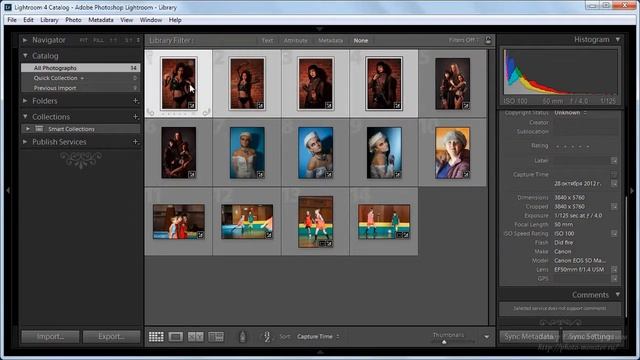Screen dimensions: 640x360
Task: Click the grid vertical scrollbar
Action: (491, 187)
